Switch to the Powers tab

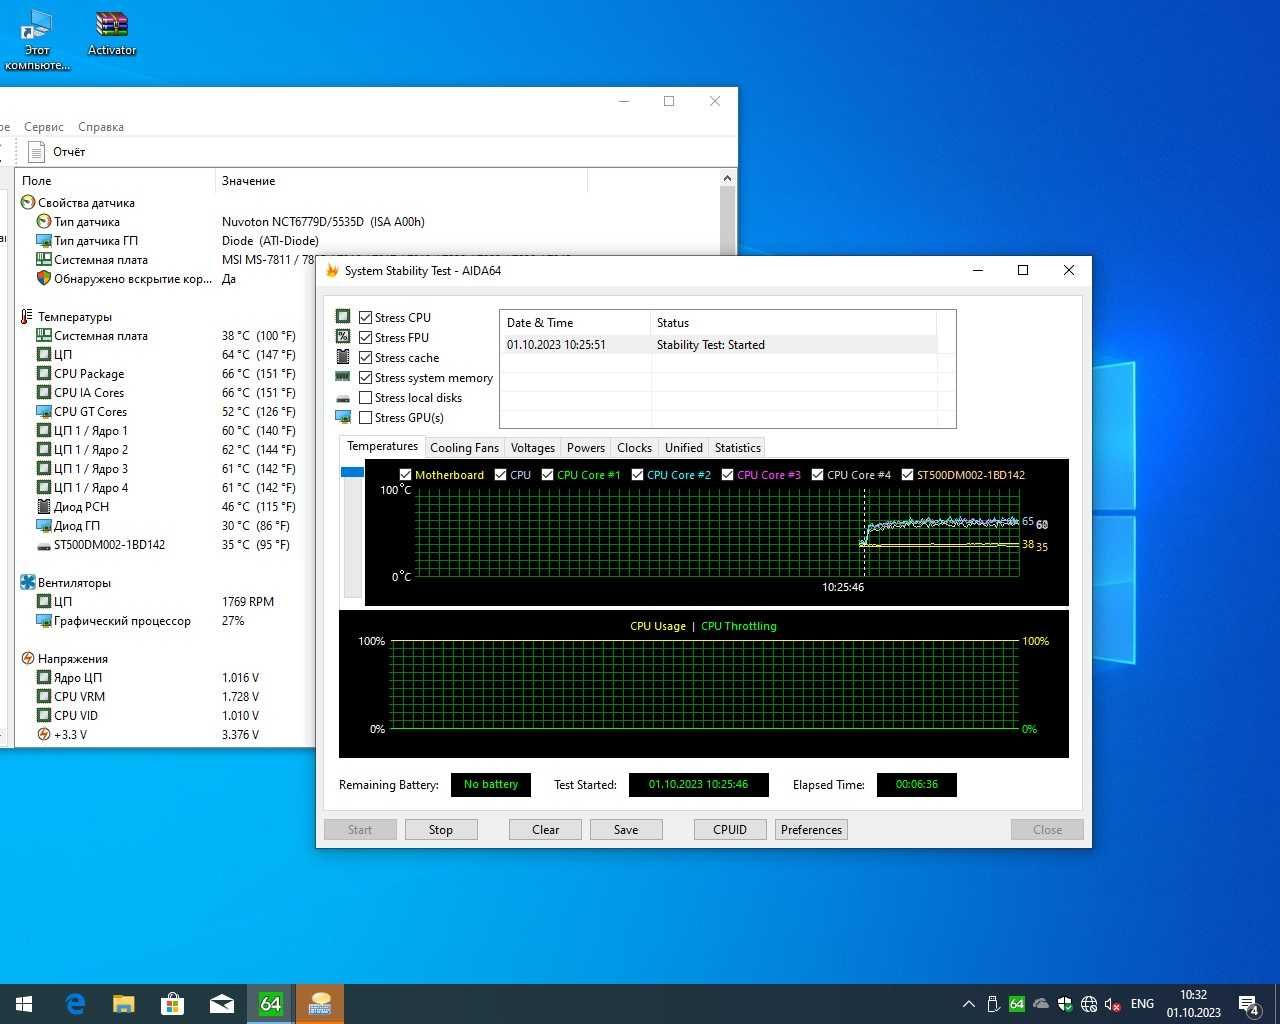(585, 447)
